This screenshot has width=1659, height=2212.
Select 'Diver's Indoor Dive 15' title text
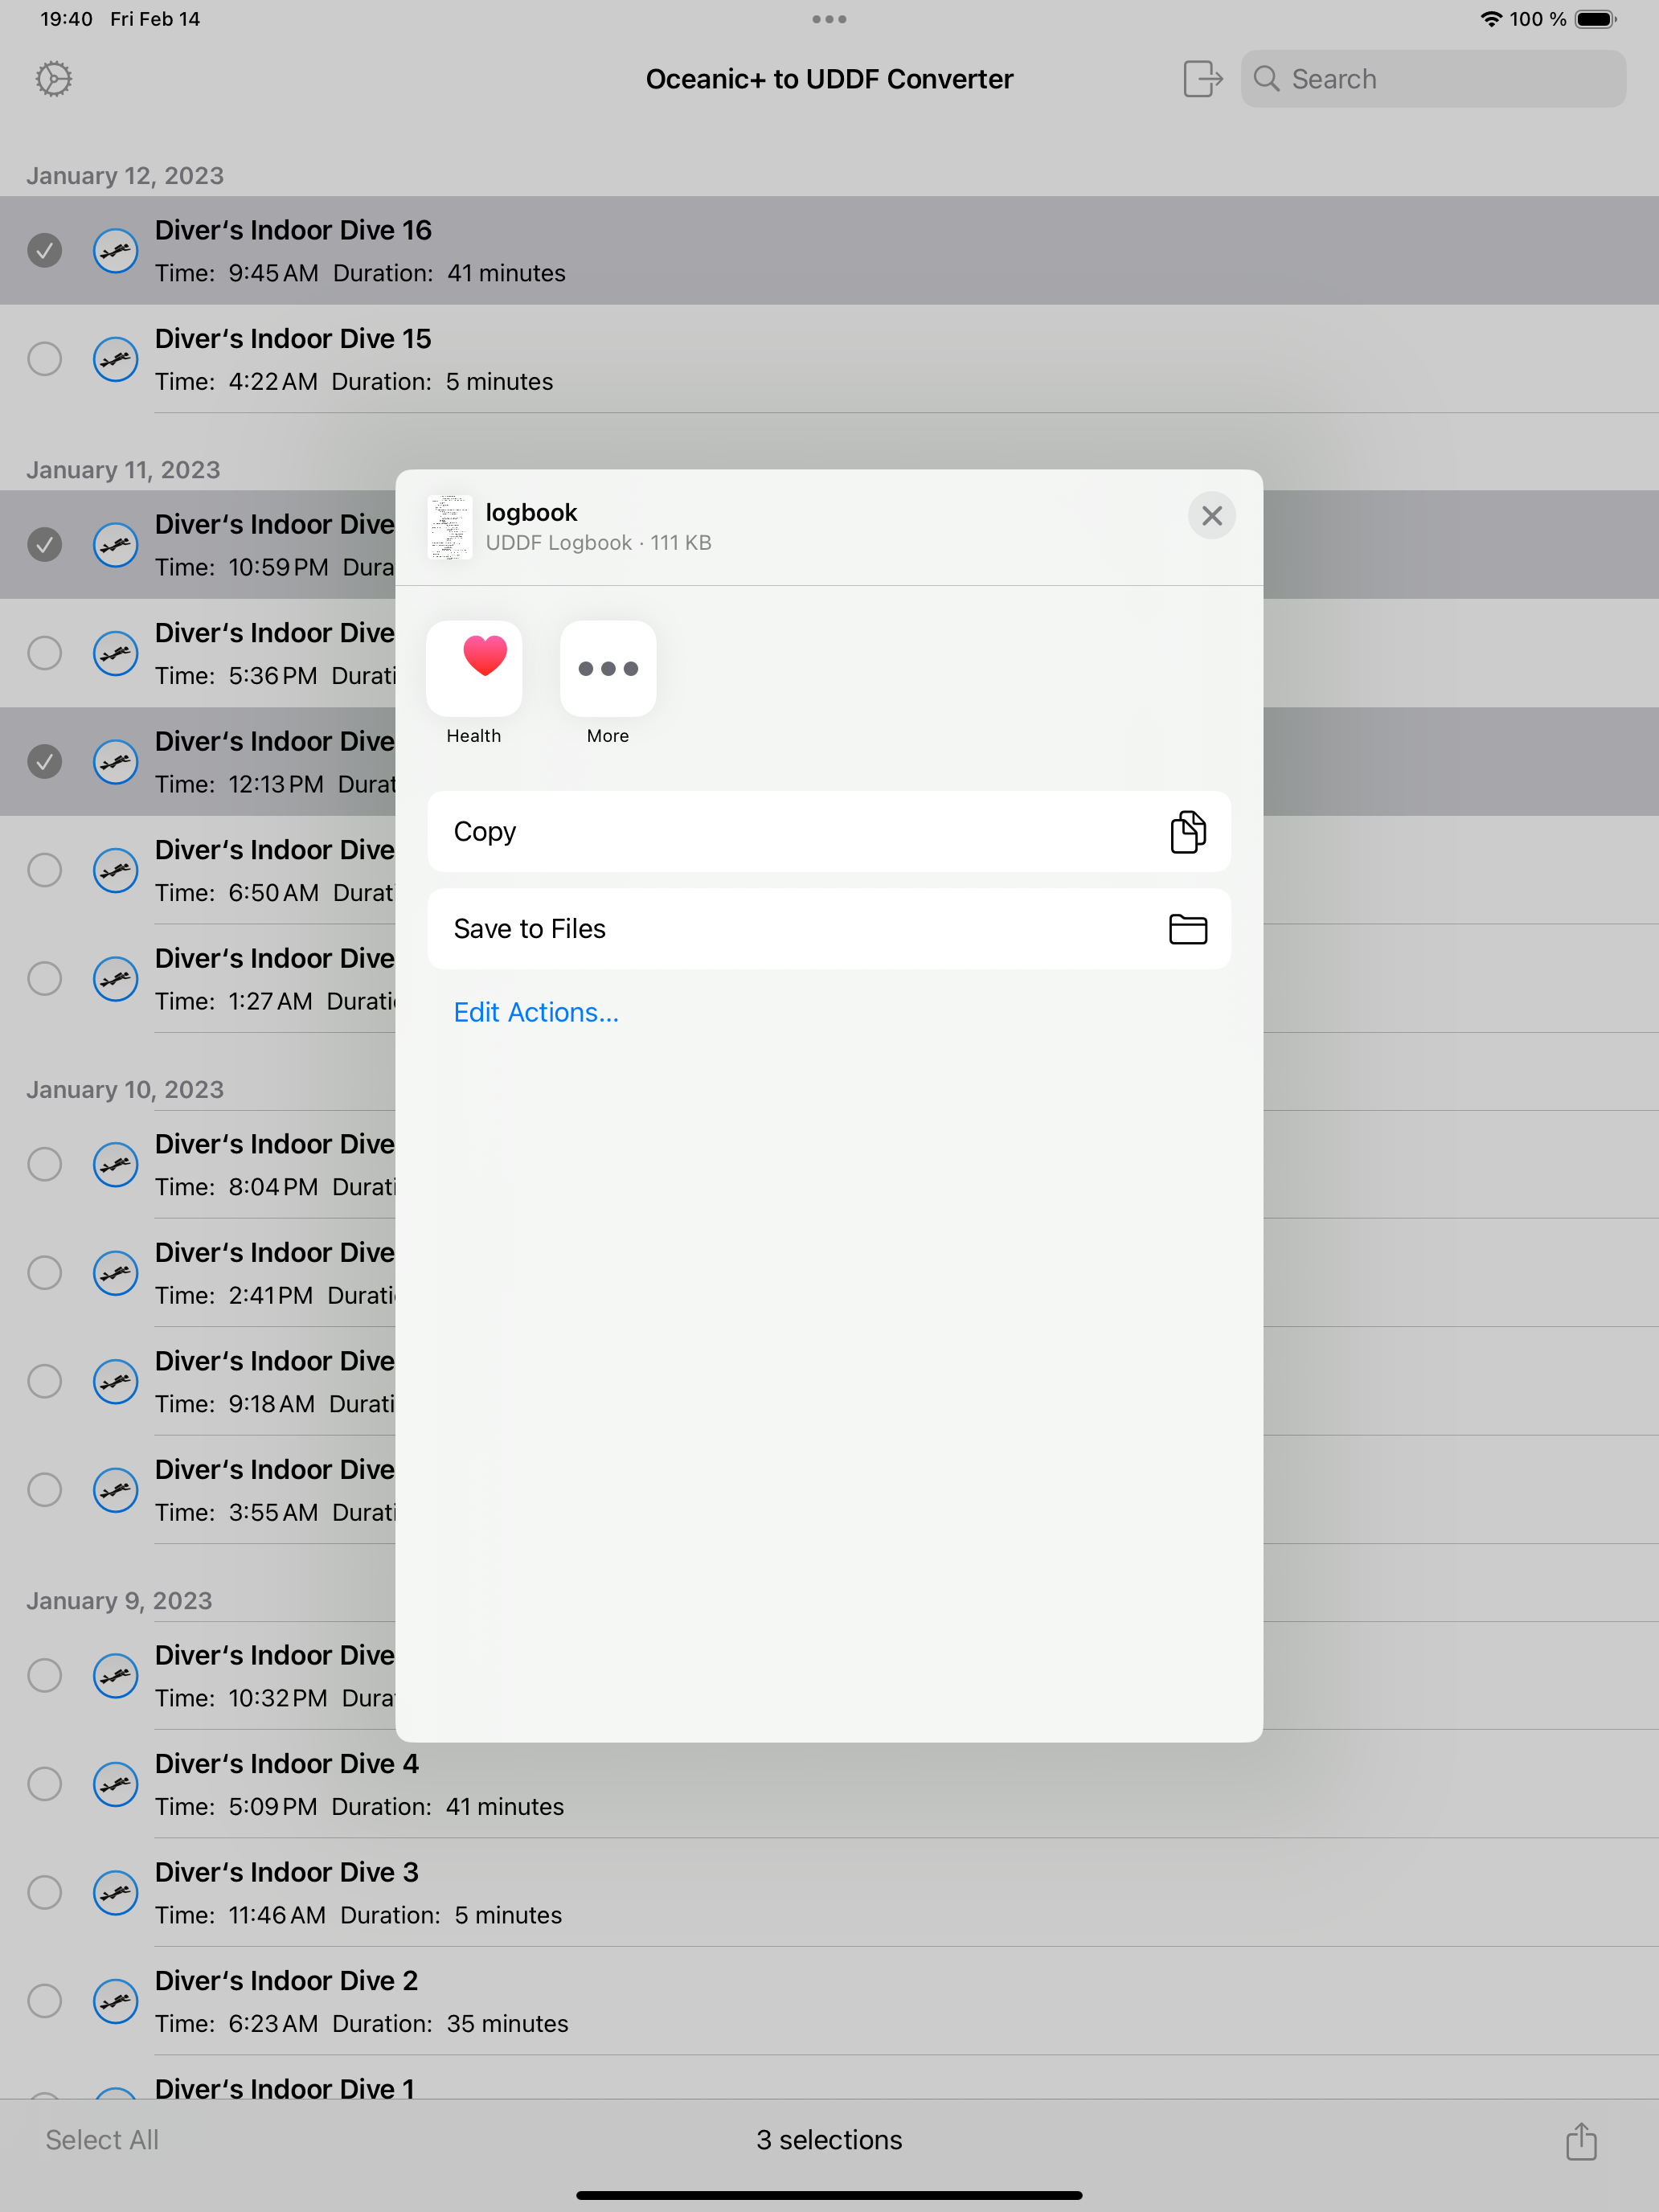tap(293, 339)
